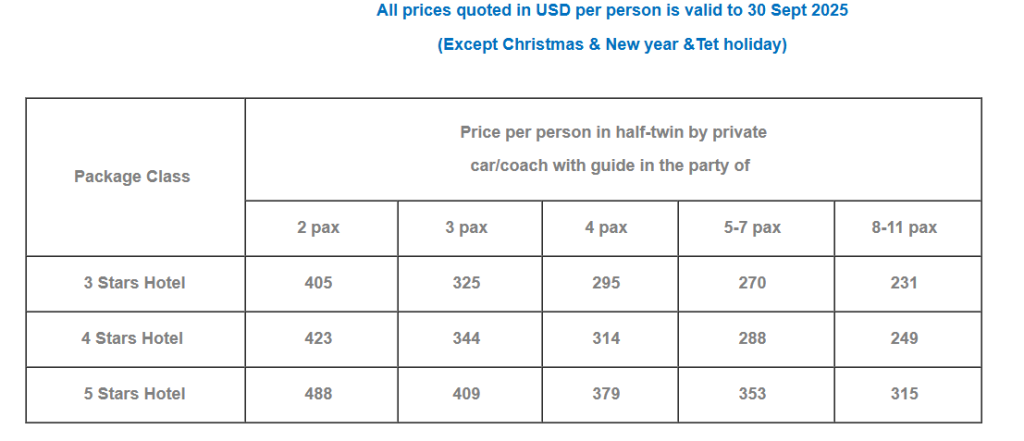Select price 423 in 4 Stars row

click(319, 339)
